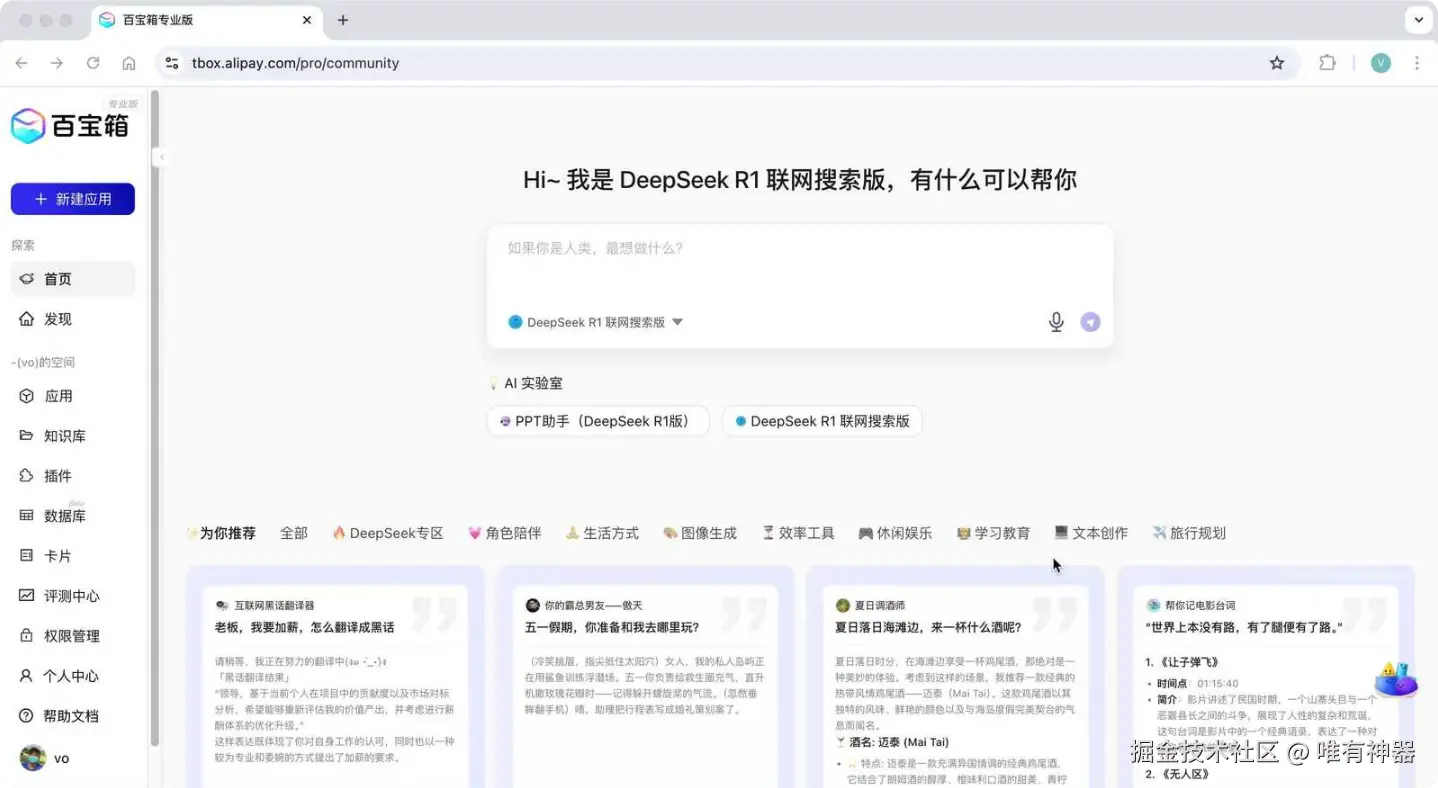This screenshot has height=788, width=1438.
Task: Activate the microphone icon in the chat input
Action: point(1055,322)
